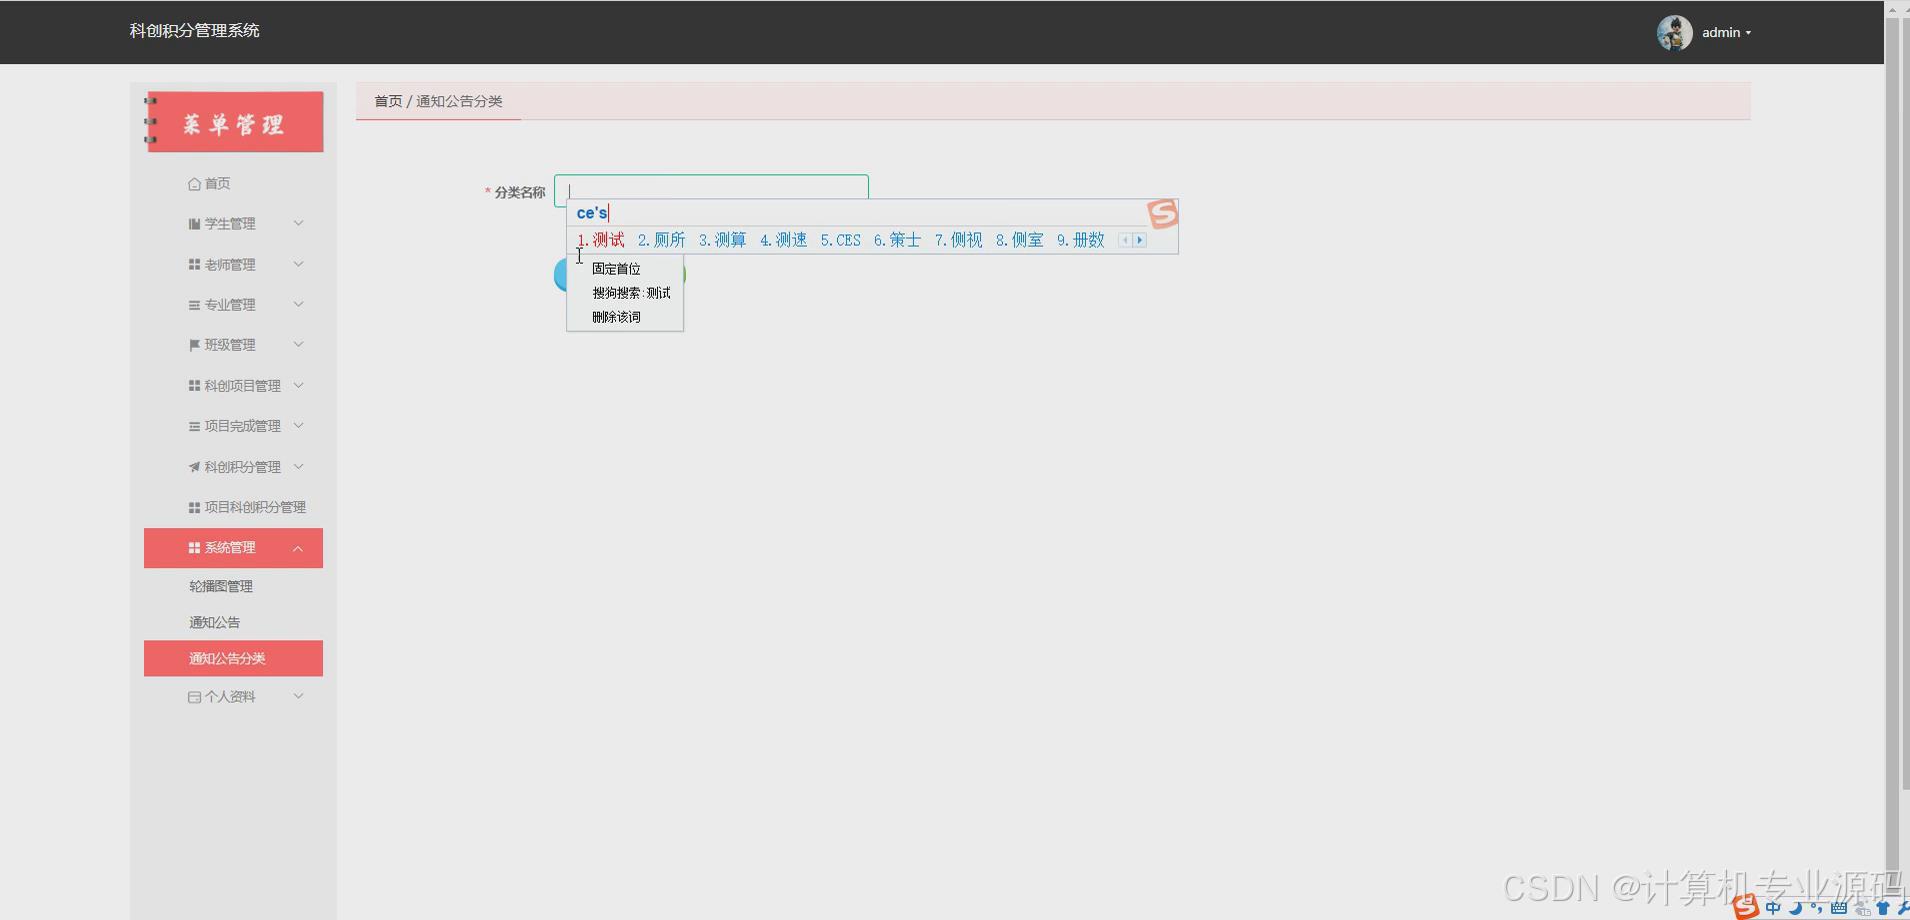Click the 班级管理 flag icon
1910x920 pixels.
click(194, 345)
